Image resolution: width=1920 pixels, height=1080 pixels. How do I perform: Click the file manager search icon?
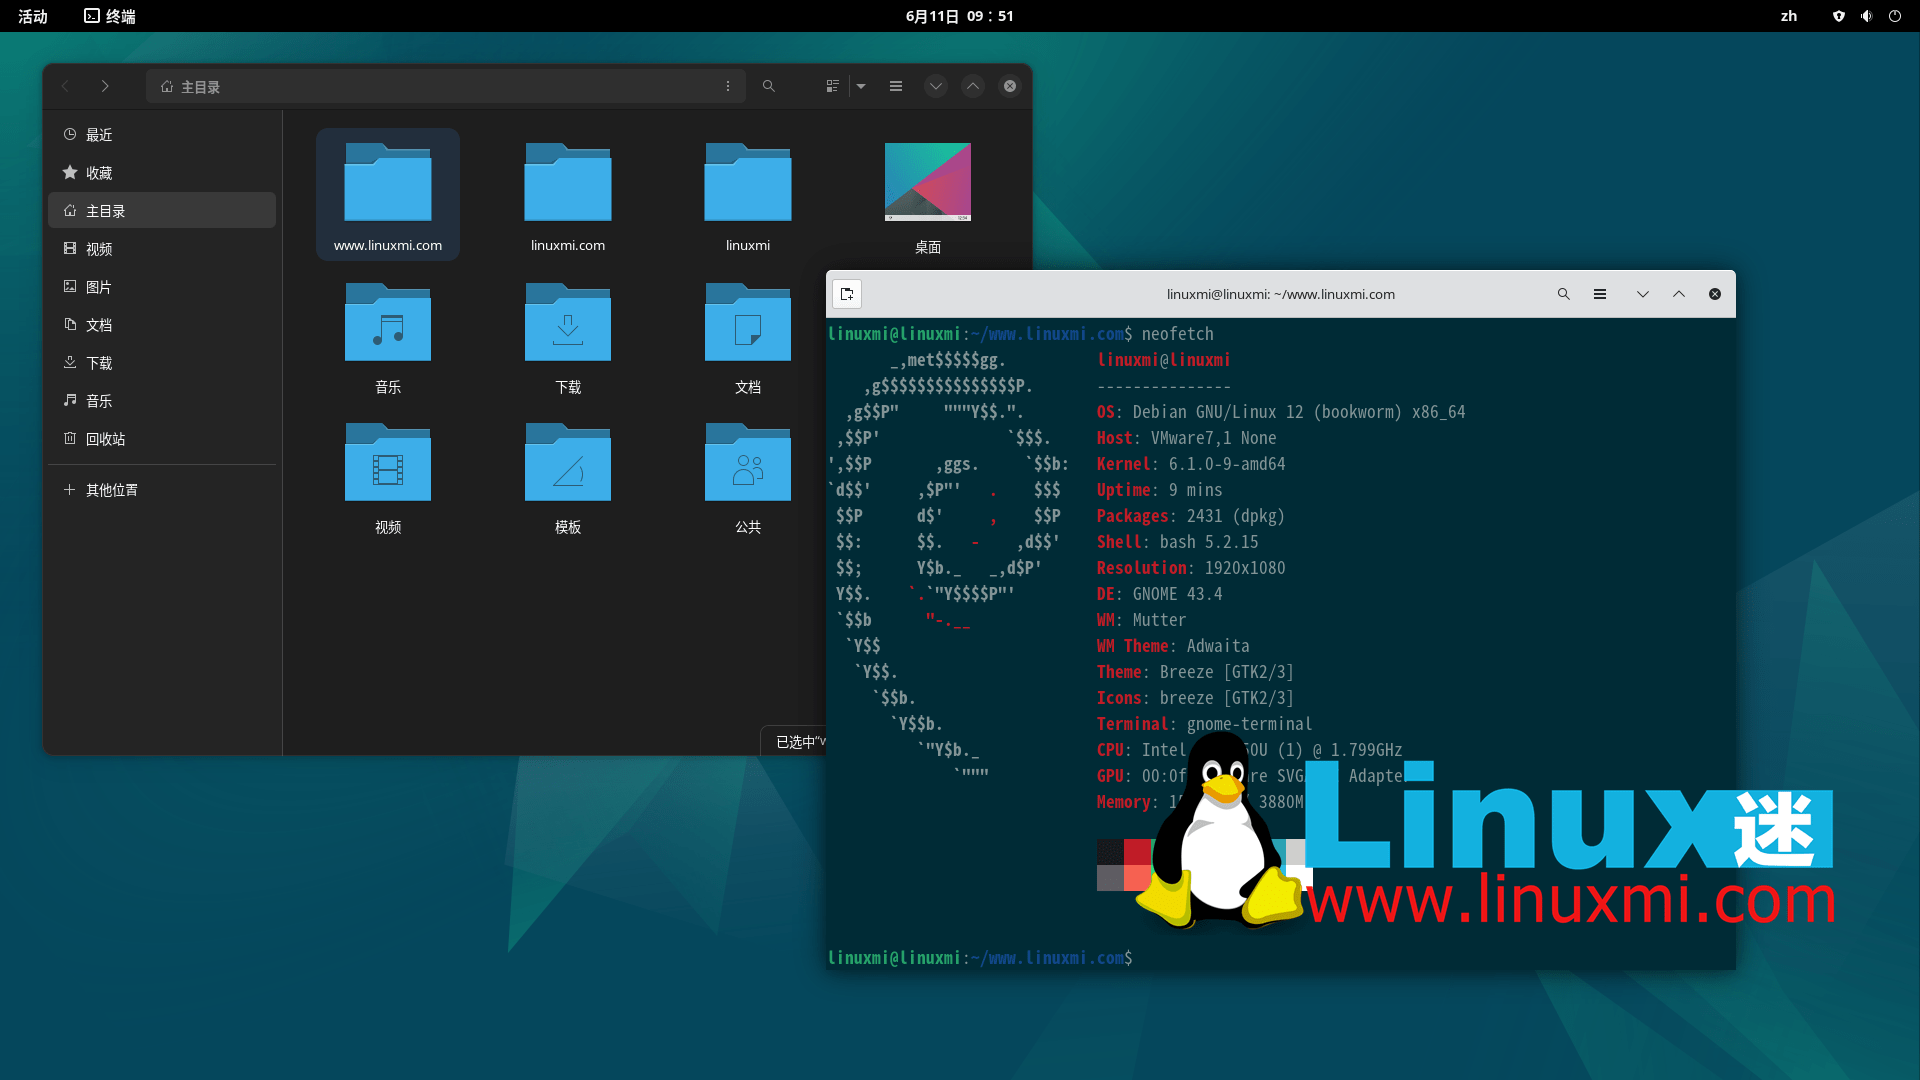(768, 86)
